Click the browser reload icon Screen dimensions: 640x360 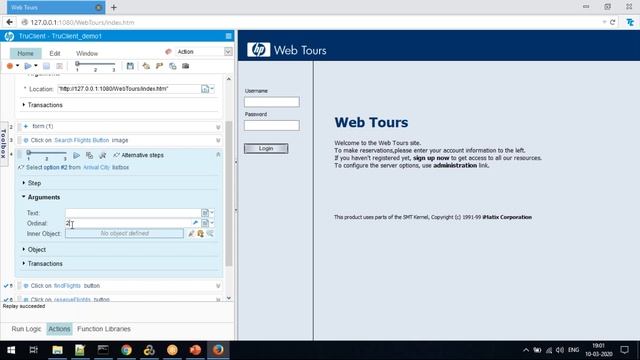(x=612, y=22)
